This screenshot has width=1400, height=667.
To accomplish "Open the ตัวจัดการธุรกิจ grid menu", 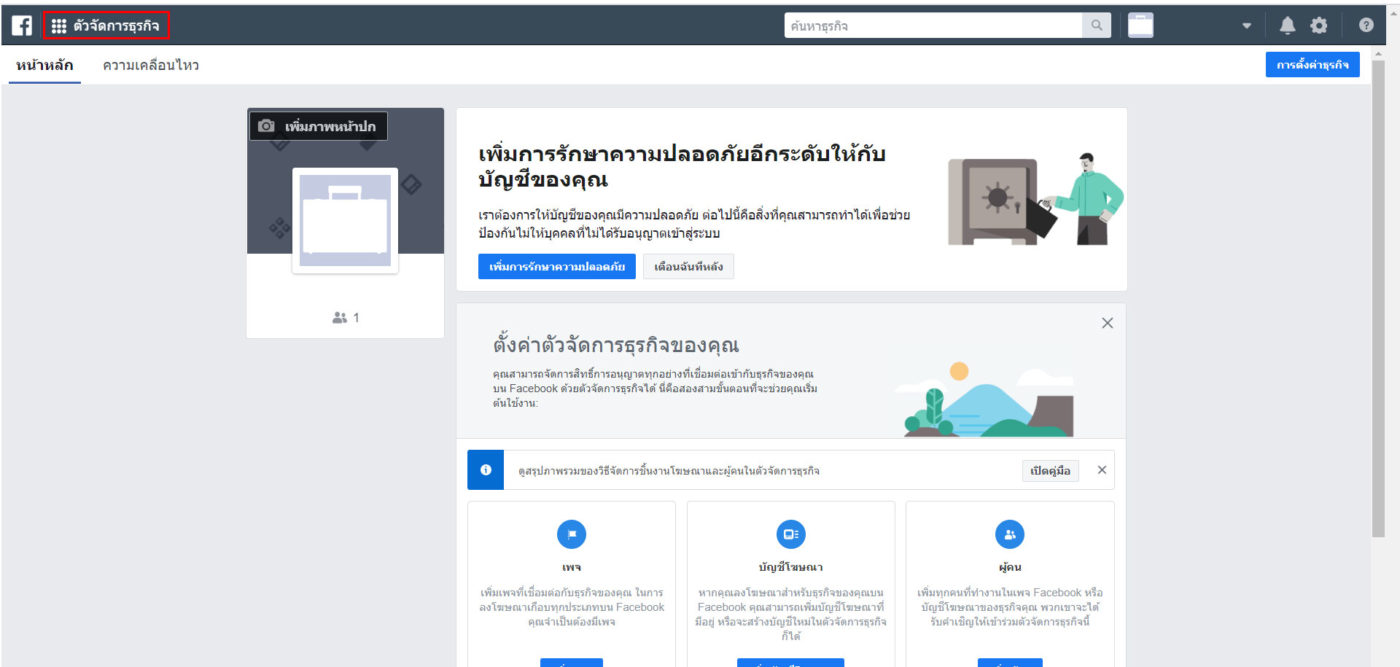I will click(106, 26).
